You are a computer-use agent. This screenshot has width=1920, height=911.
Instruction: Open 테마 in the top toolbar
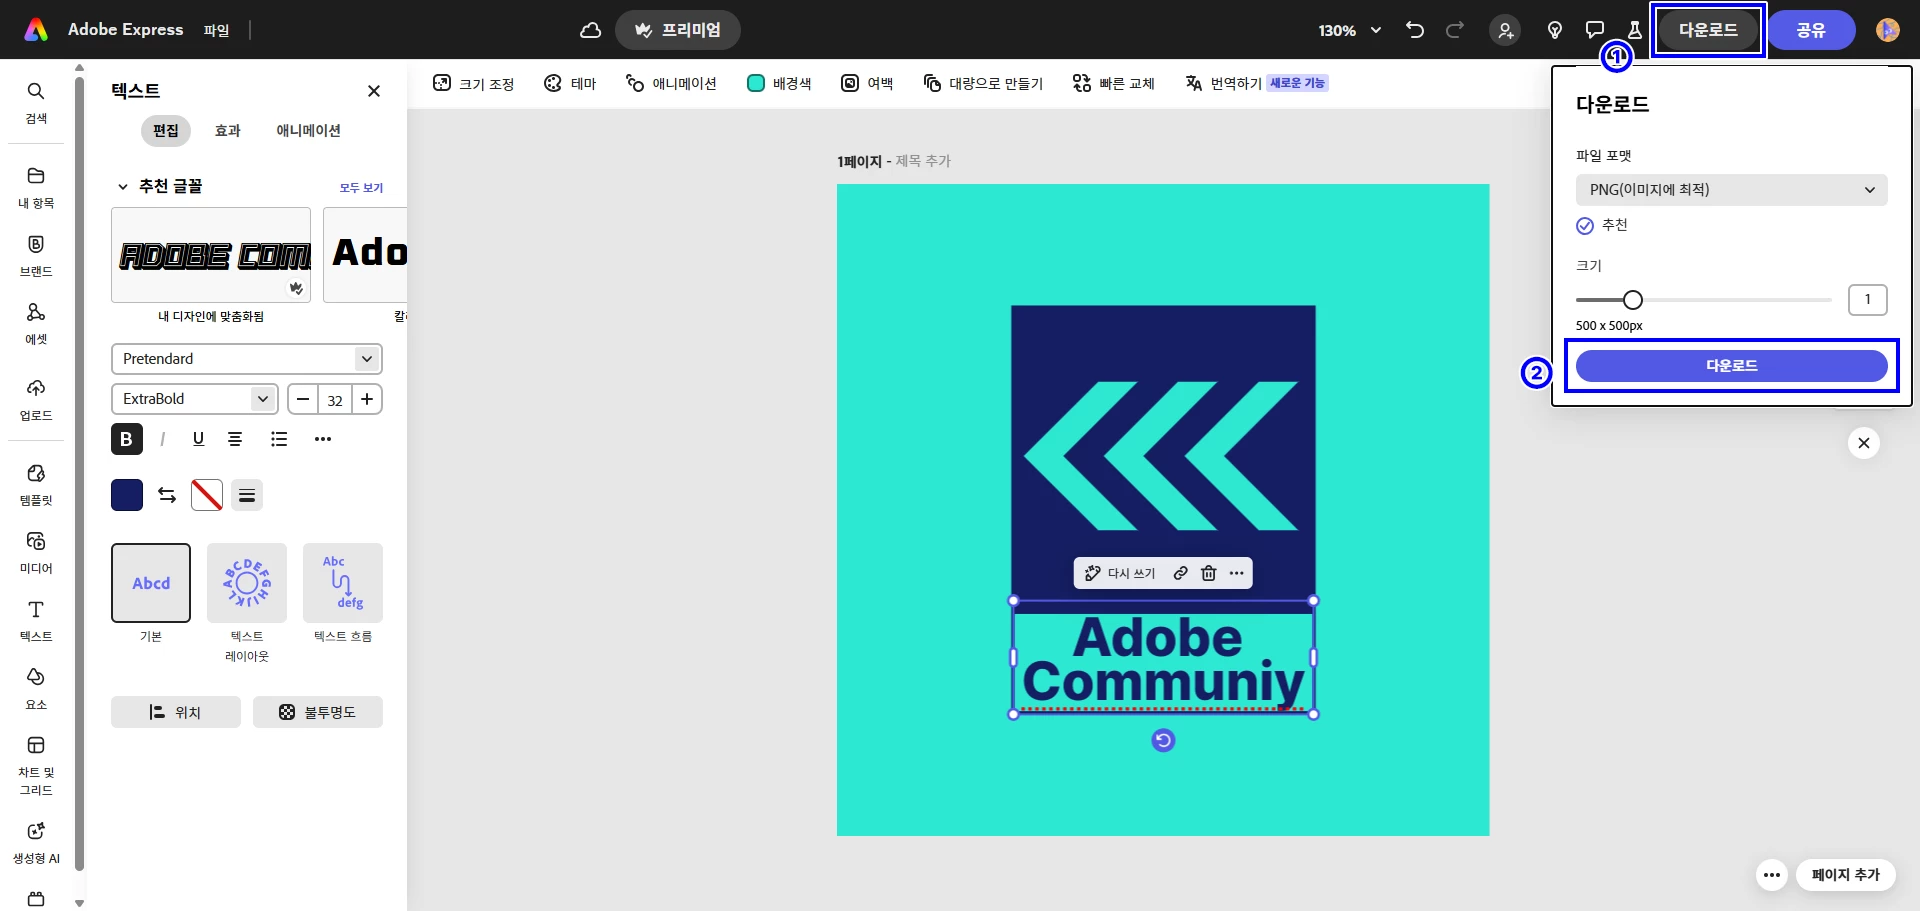570,83
